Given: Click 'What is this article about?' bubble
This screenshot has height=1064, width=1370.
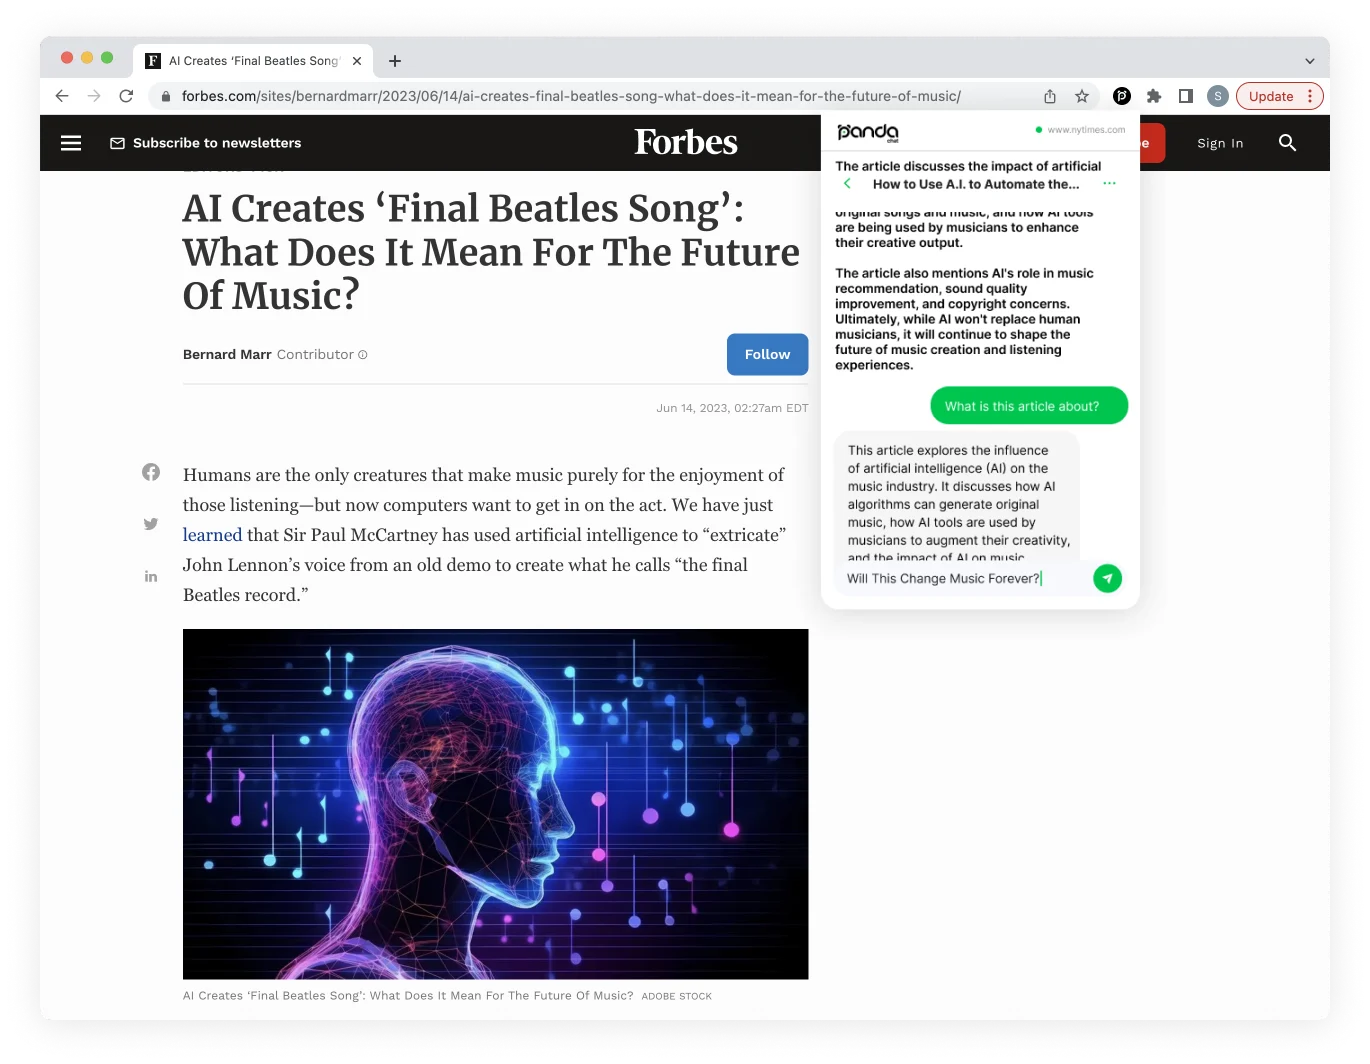Looking at the screenshot, I should click(x=1029, y=406).
